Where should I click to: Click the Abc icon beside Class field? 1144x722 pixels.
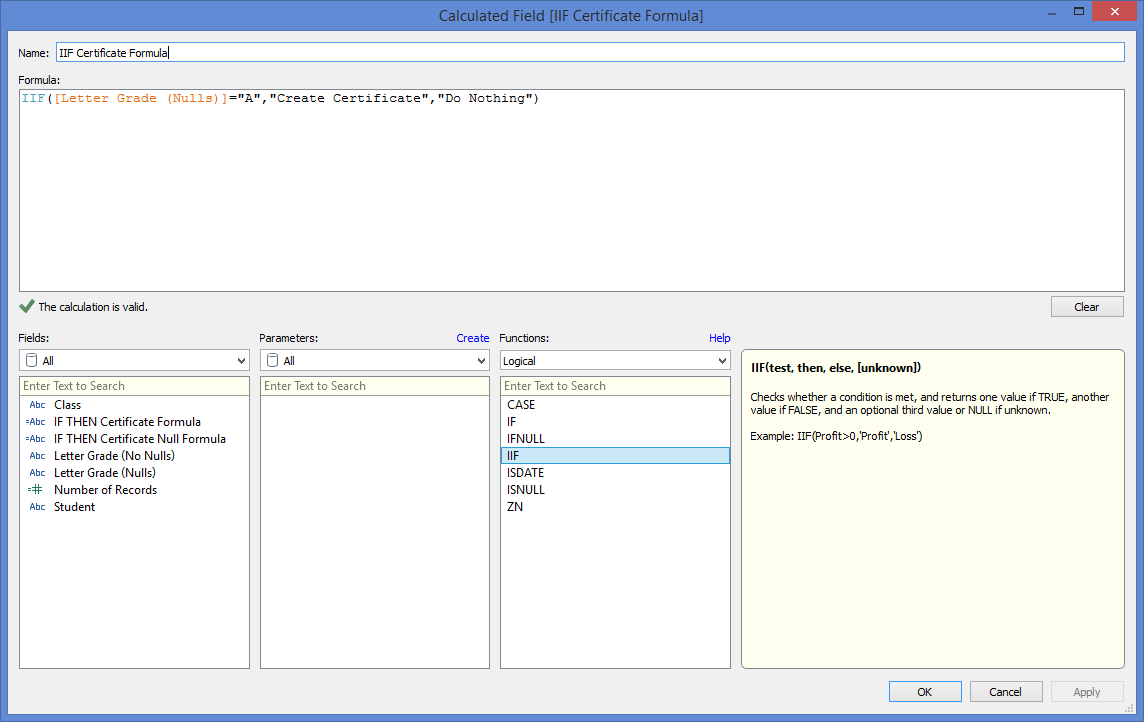point(37,405)
